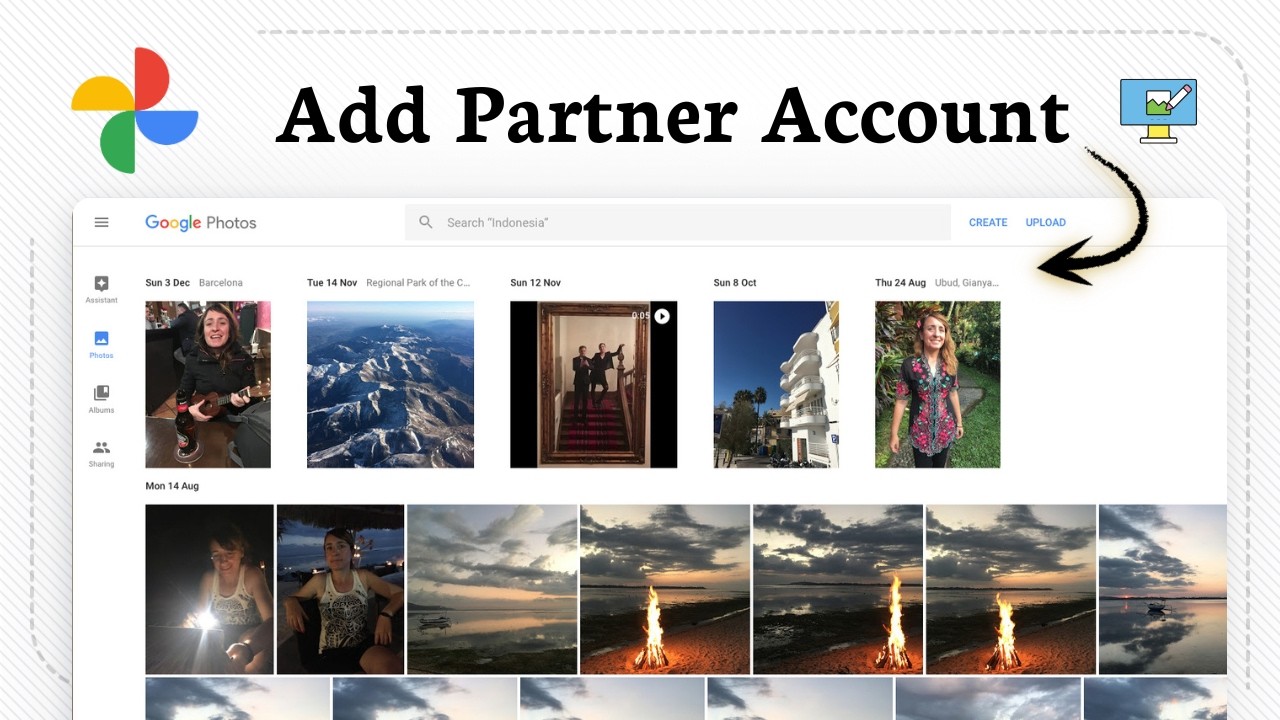Open the woman holding sparkler photo

click(209, 589)
